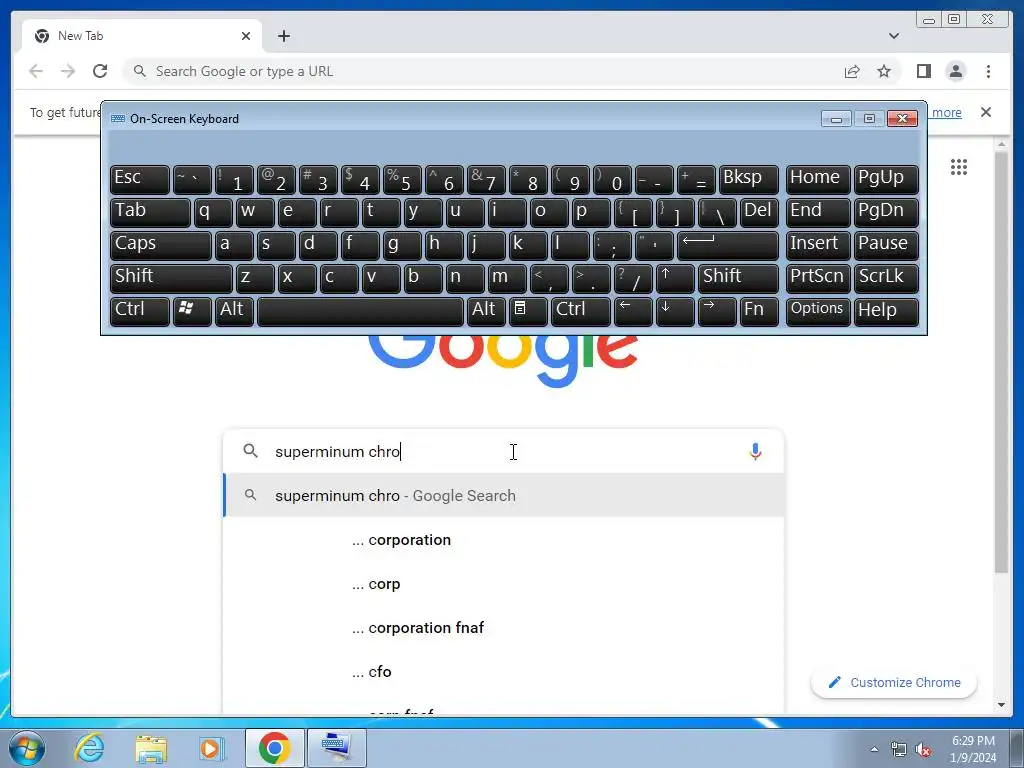Dismiss the Chrome update info bar
This screenshot has width=1024, height=768.
click(x=985, y=112)
